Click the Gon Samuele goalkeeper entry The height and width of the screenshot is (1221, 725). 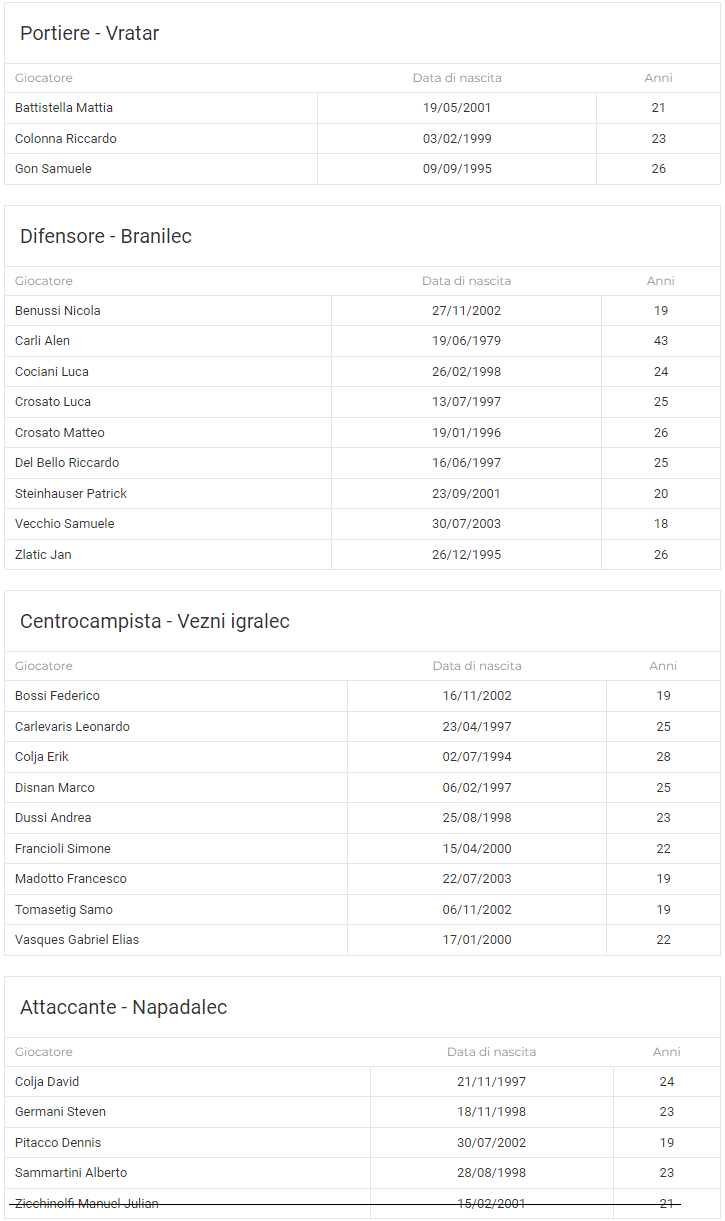[x=53, y=169]
